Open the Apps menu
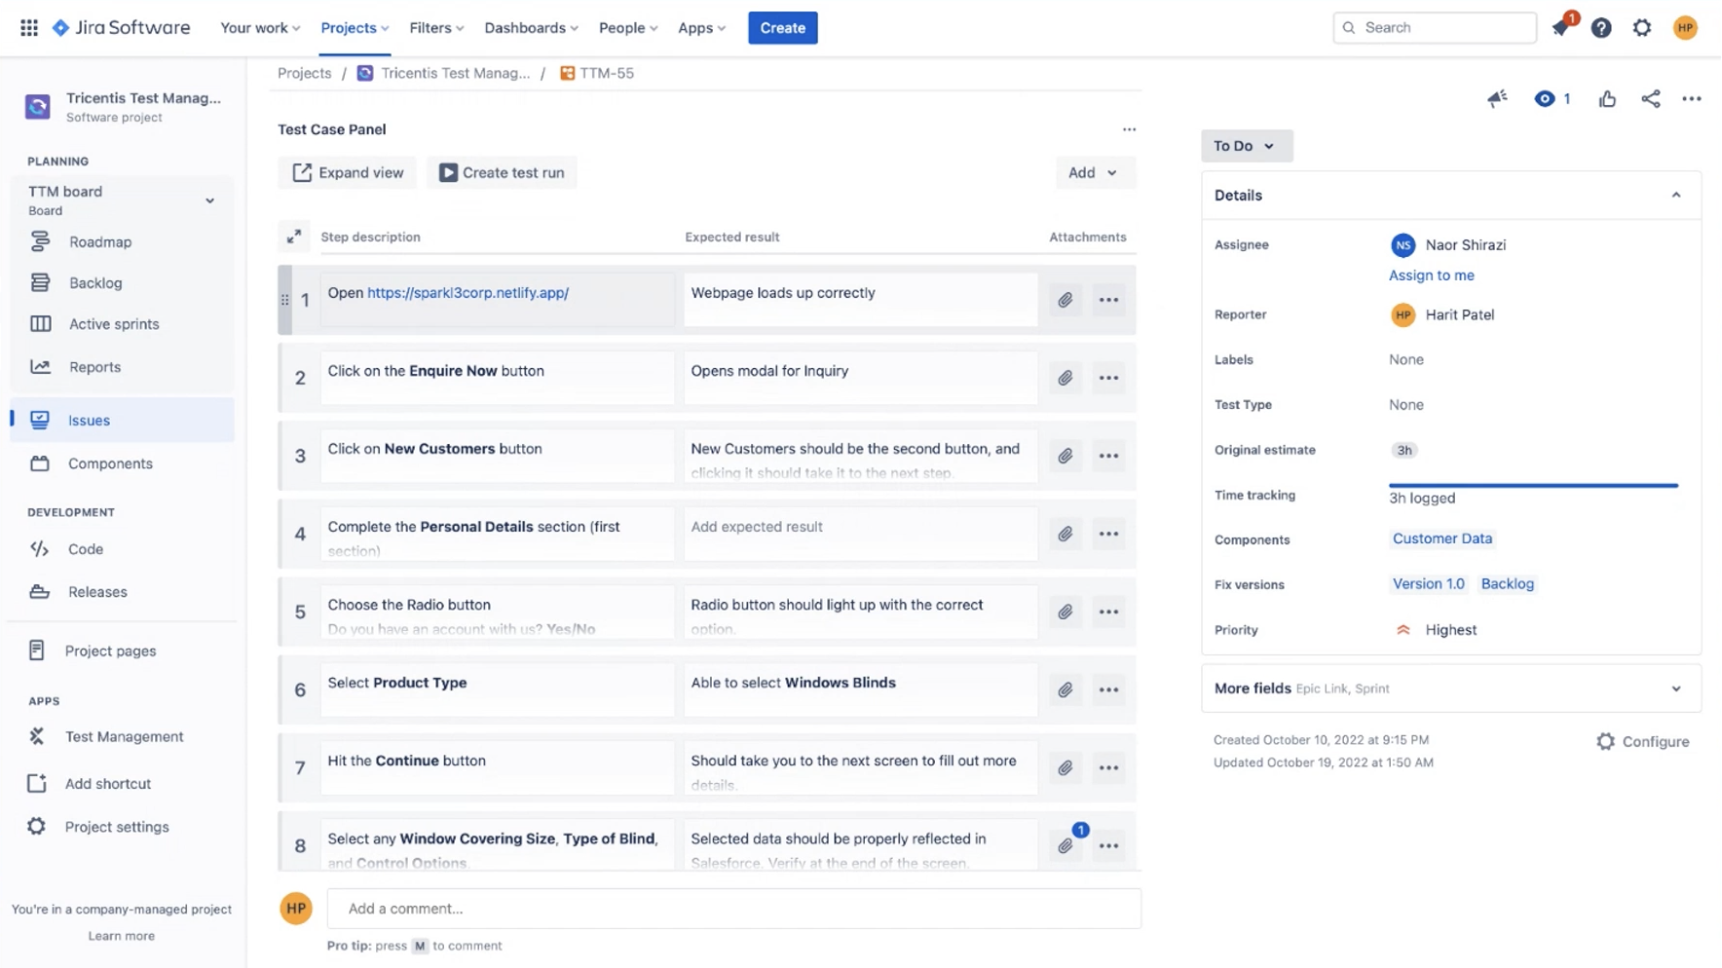Image resolution: width=1722 pixels, height=968 pixels. 702,28
